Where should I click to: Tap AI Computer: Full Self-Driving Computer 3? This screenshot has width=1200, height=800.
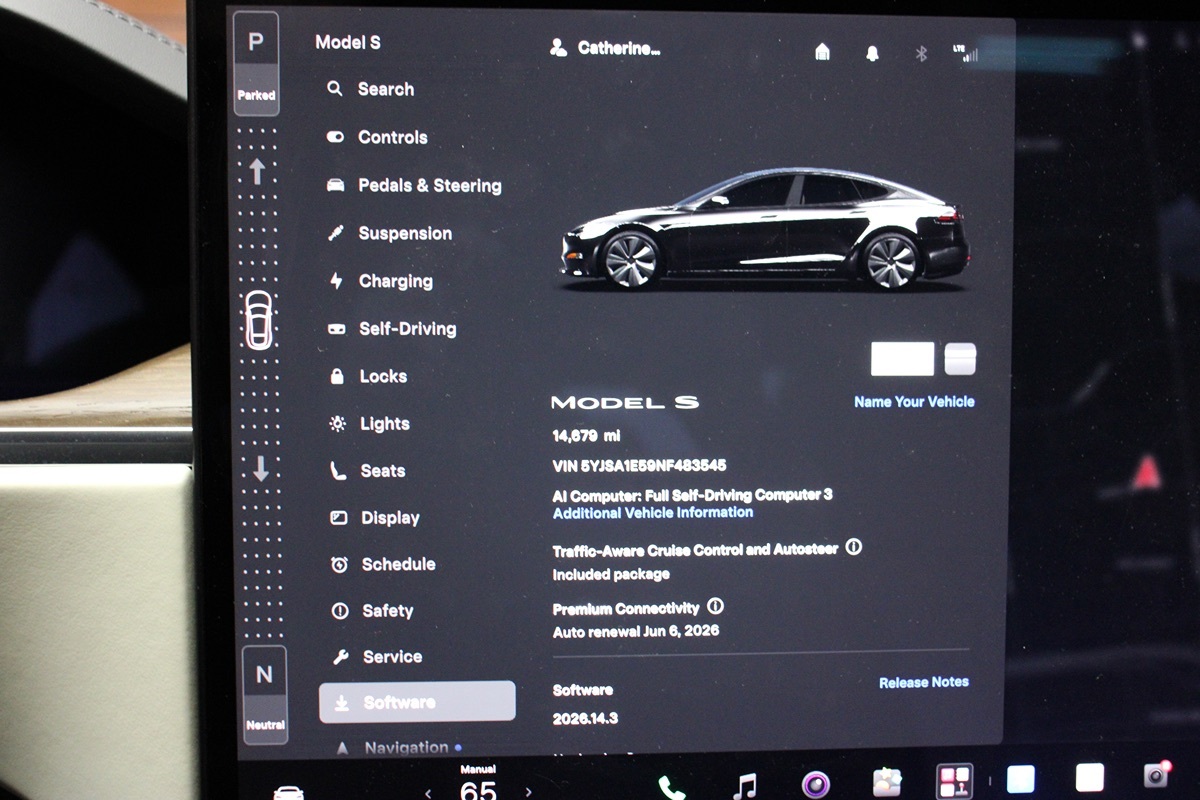click(x=692, y=495)
